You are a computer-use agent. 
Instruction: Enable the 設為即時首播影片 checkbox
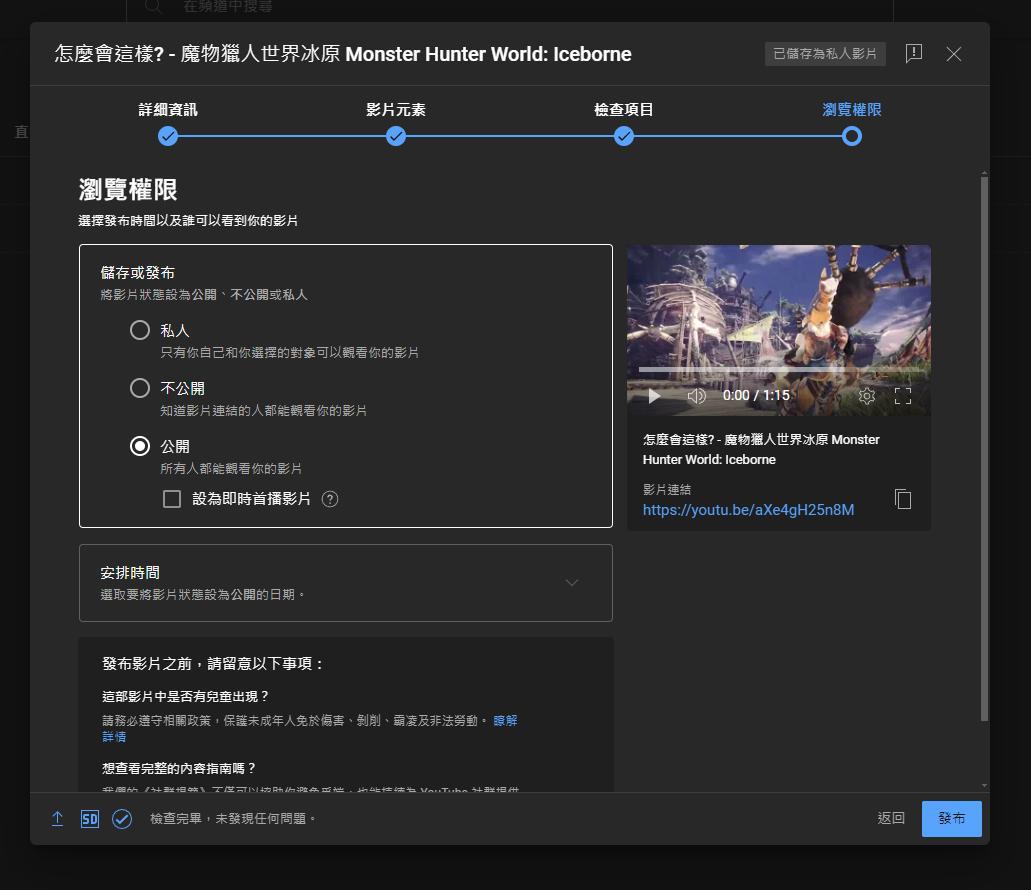[172, 499]
